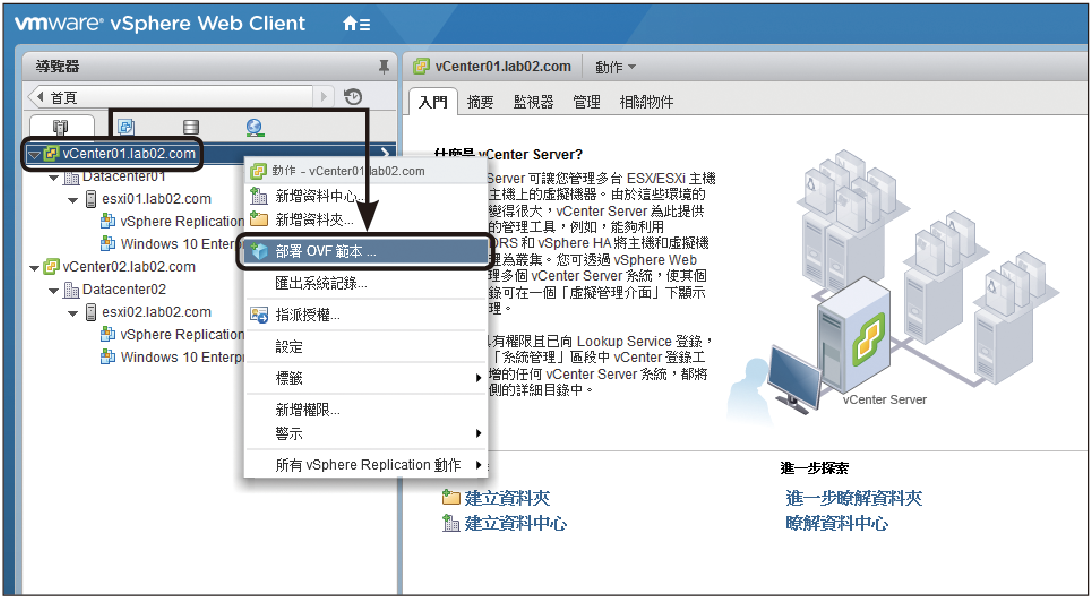Select the Hosts and Clusters inventory tab

pyautogui.click(x=61, y=127)
